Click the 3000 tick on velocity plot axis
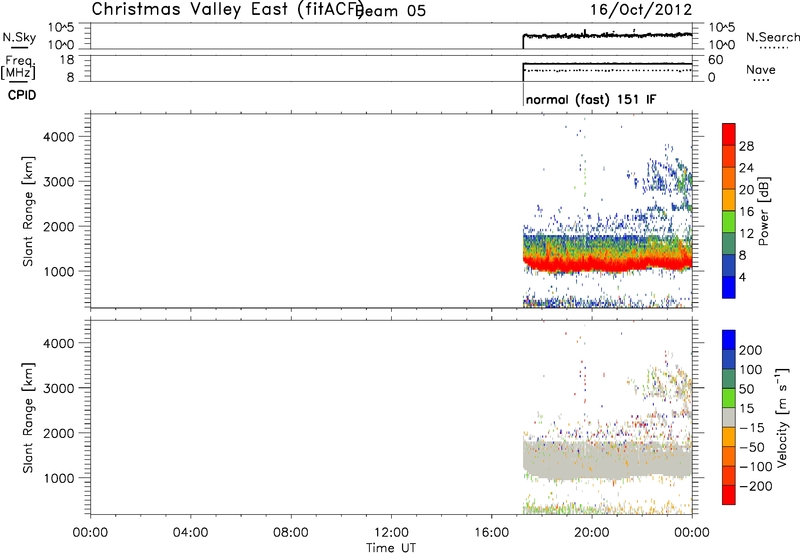 (x=59, y=388)
